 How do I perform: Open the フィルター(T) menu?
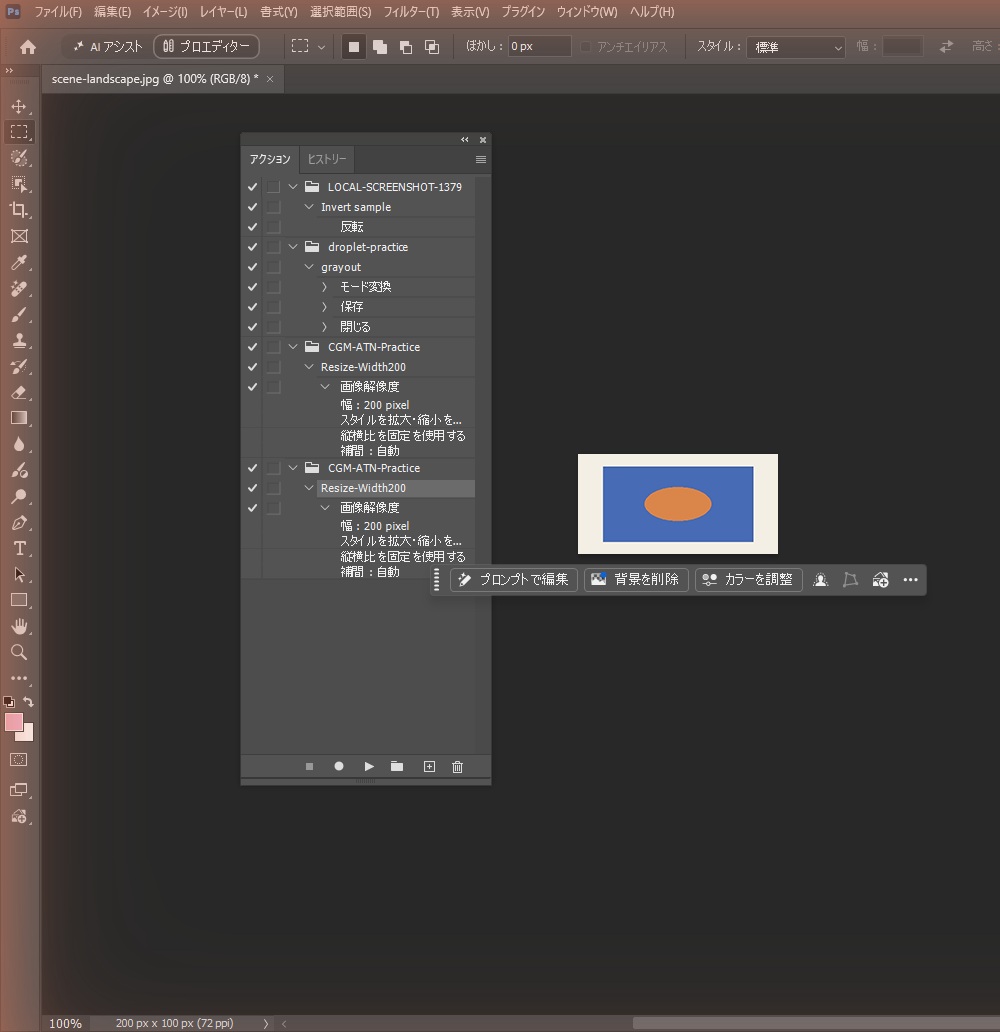coord(411,12)
